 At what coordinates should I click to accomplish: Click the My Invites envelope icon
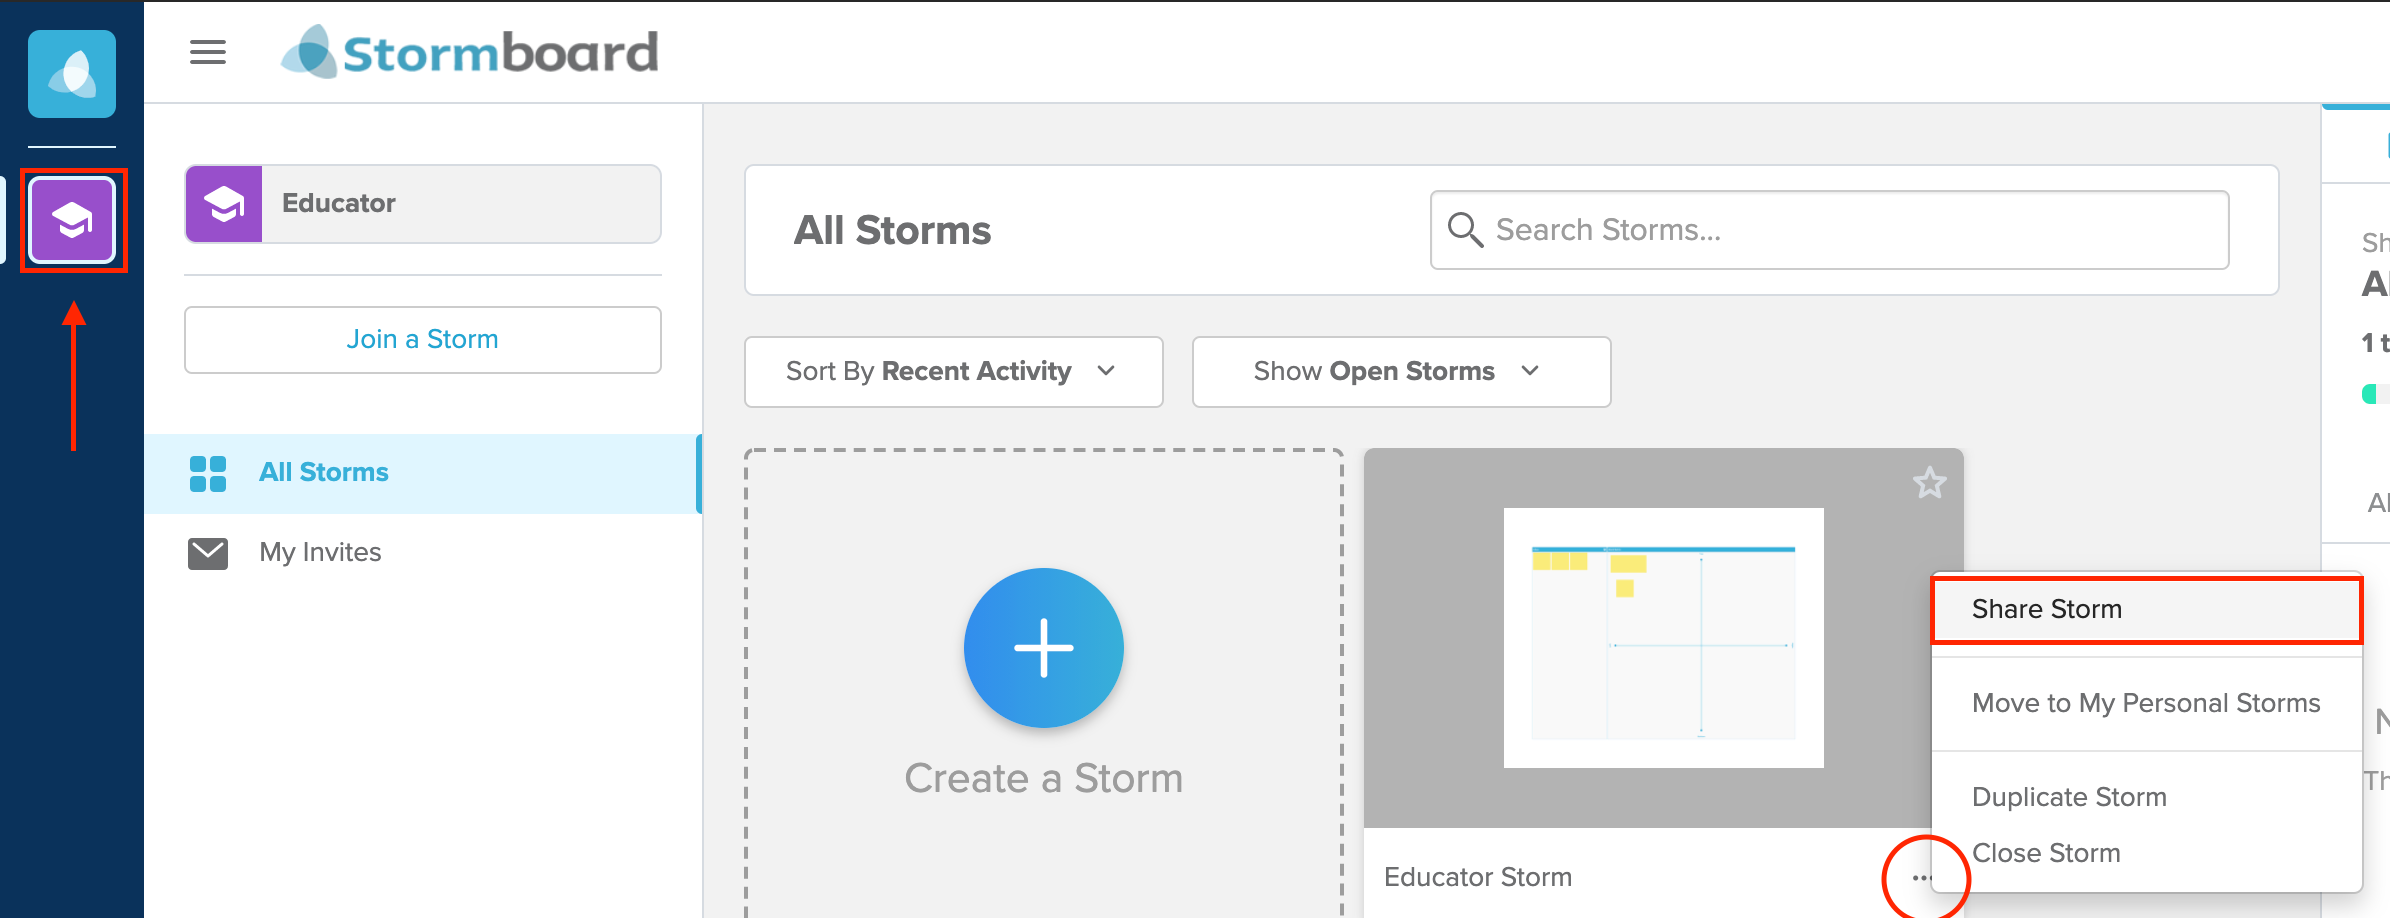208,553
